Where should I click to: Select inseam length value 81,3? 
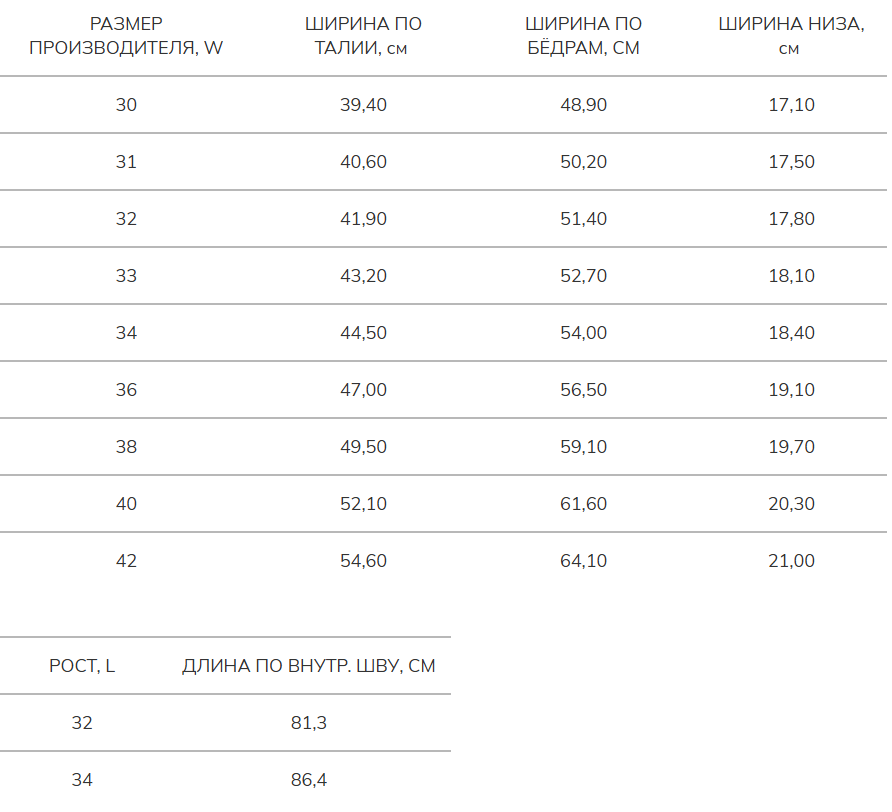[308, 723]
